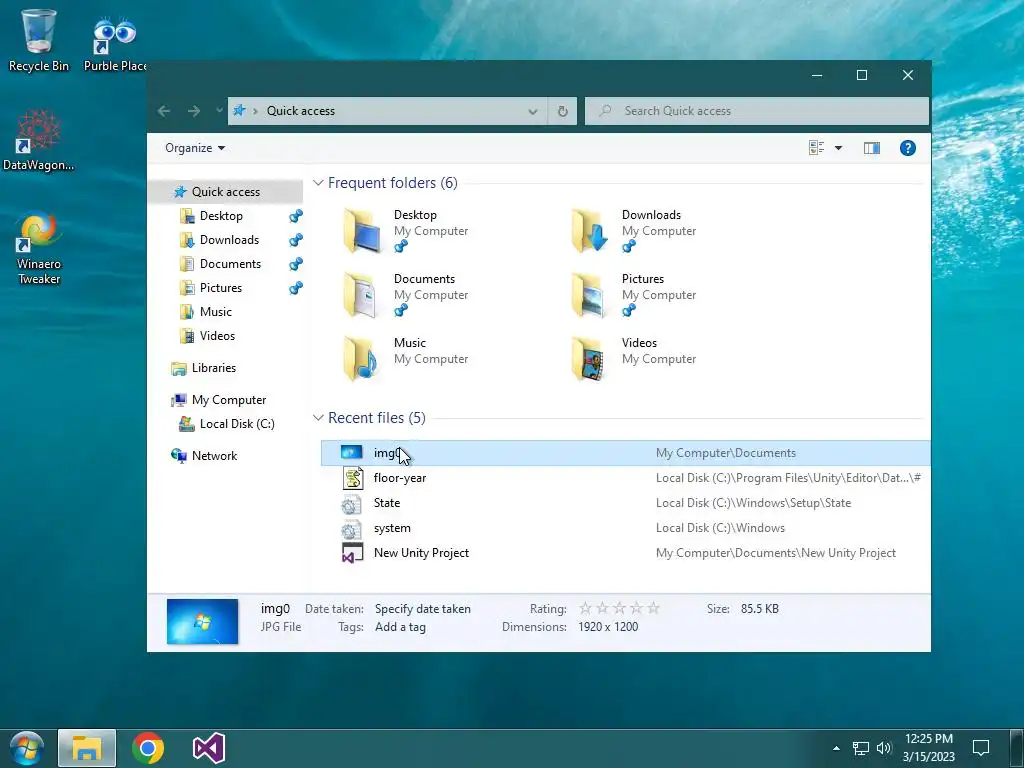Set rating to the first star

(x=586, y=609)
